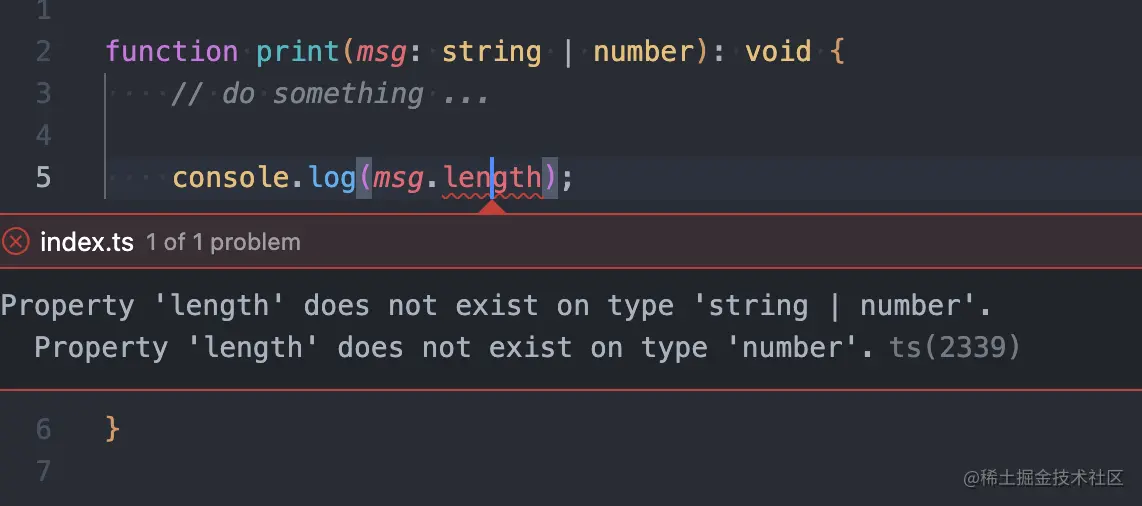Click the ts(2339) error code
The width and height of the screenshot is (1142, 506).
[955, 347]
